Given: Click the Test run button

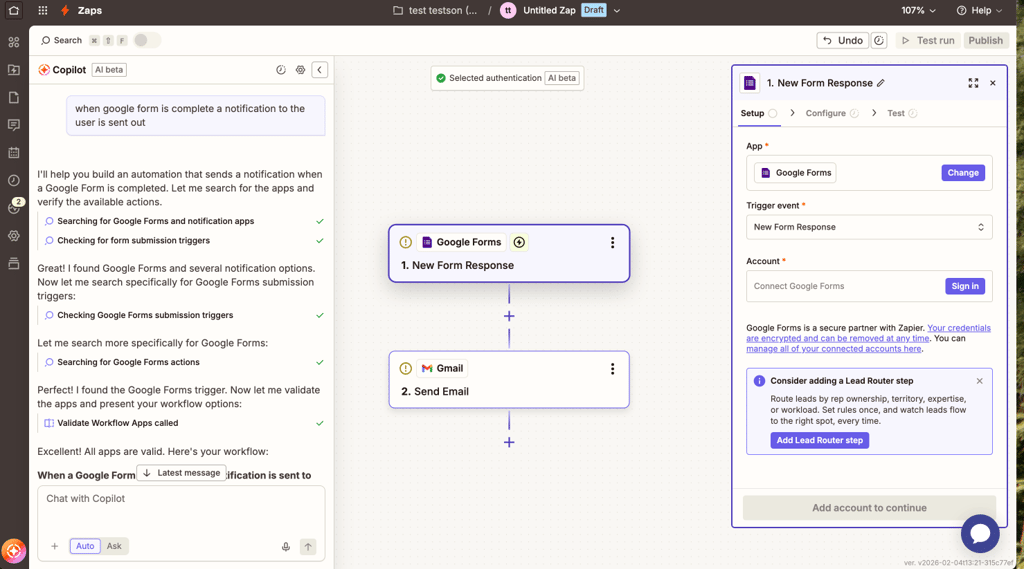Looking at the screenshot, I should click(928, 41).
